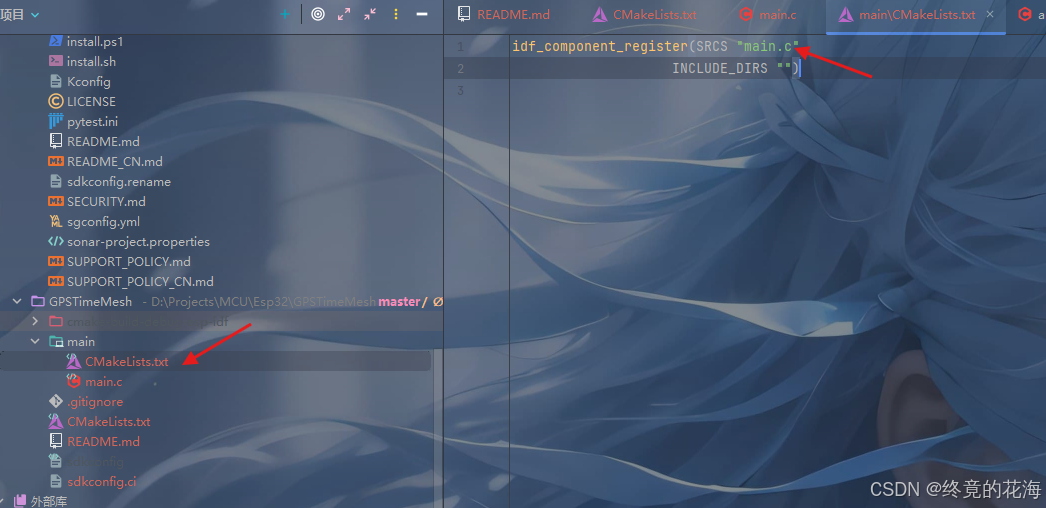This screenshot has width=1046, height=508.
Task: Click the LICENSE copyright icon
Action: (x=56, y=101)
